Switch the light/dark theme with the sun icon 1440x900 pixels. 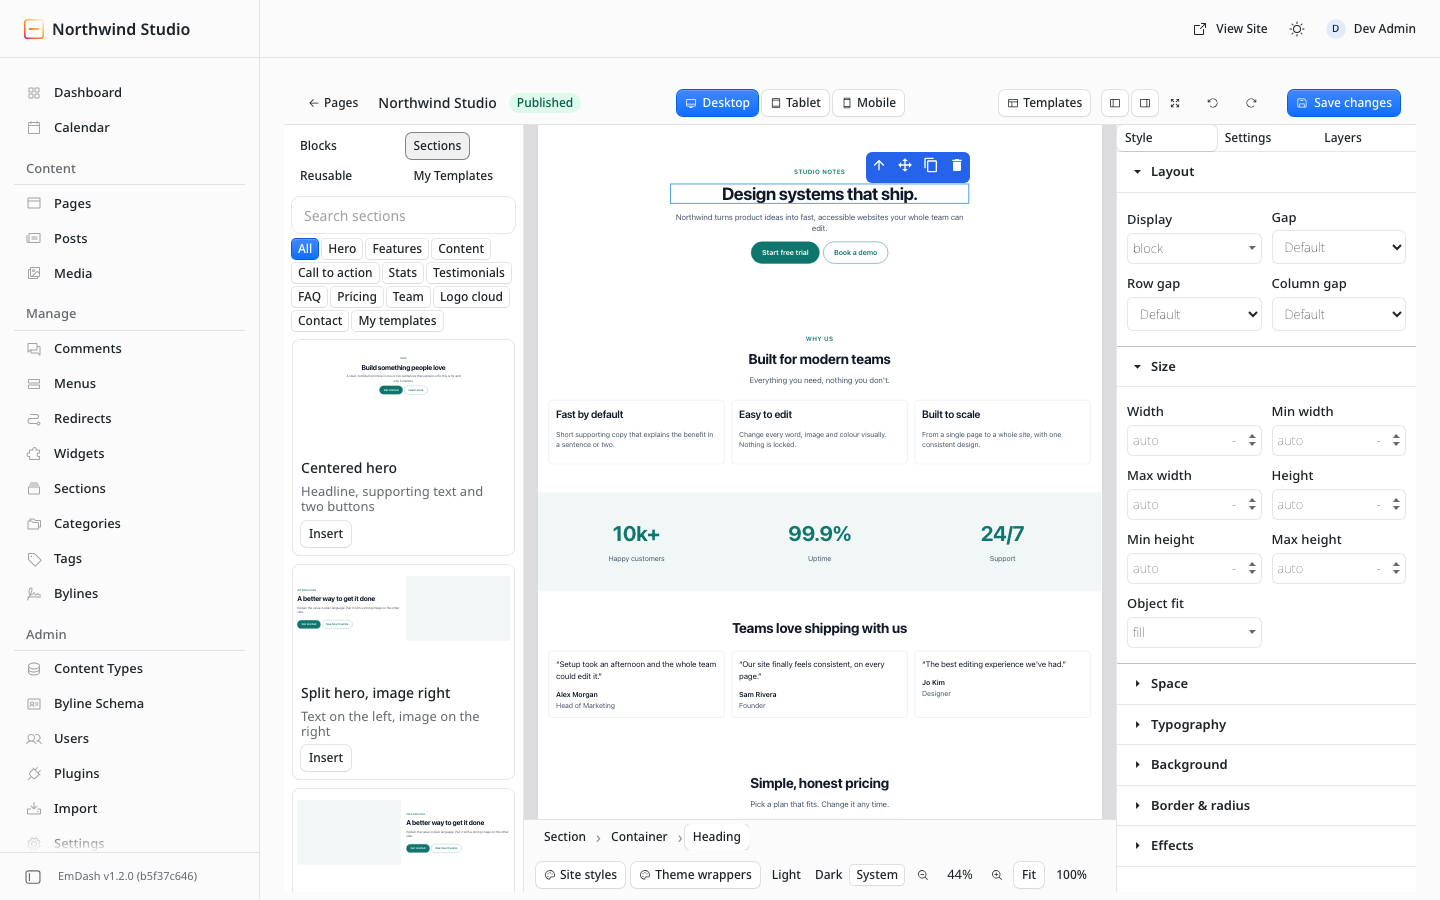click(x=1297, y=29)
